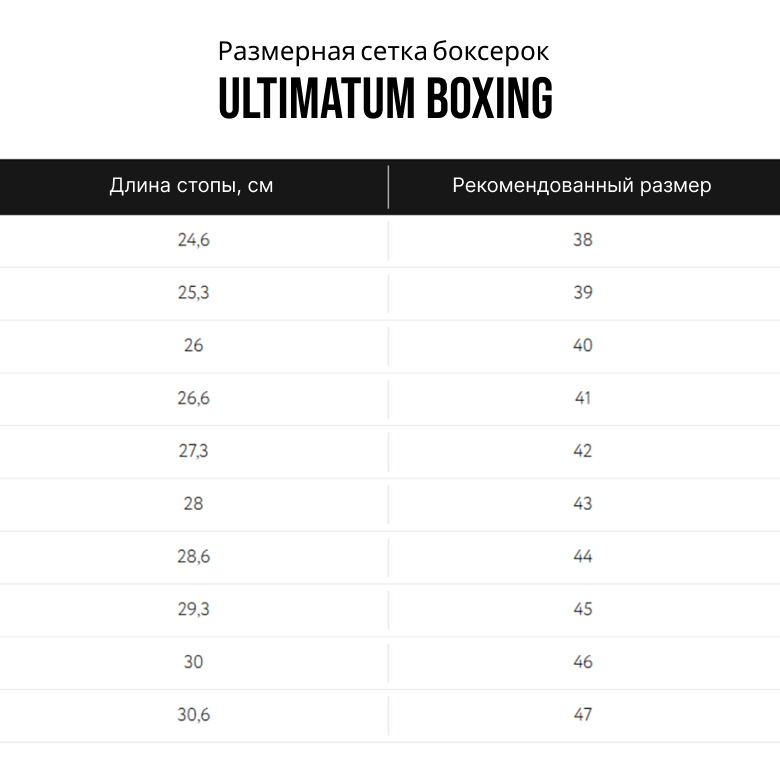Click recommended size 45
This screenshot has width=780, height=780.
[x=583, y=609]
